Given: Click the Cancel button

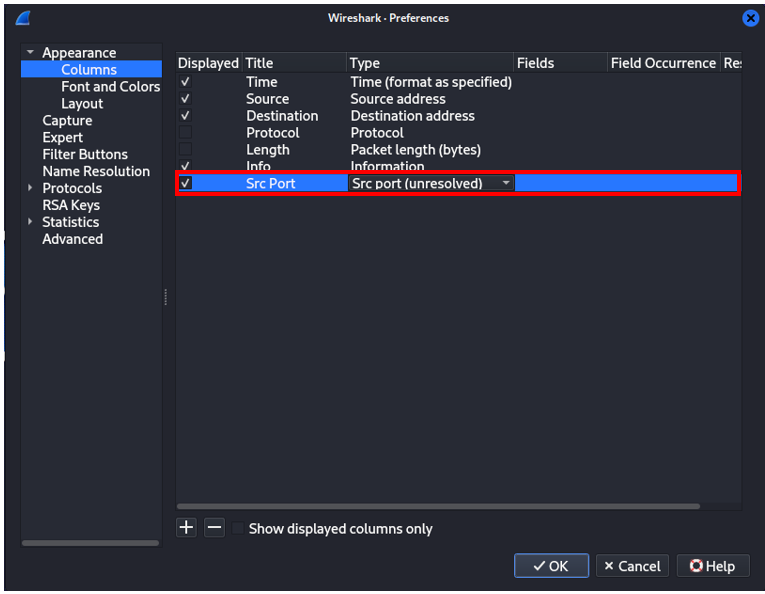Looking at the screenshot, I should (632, 566).
